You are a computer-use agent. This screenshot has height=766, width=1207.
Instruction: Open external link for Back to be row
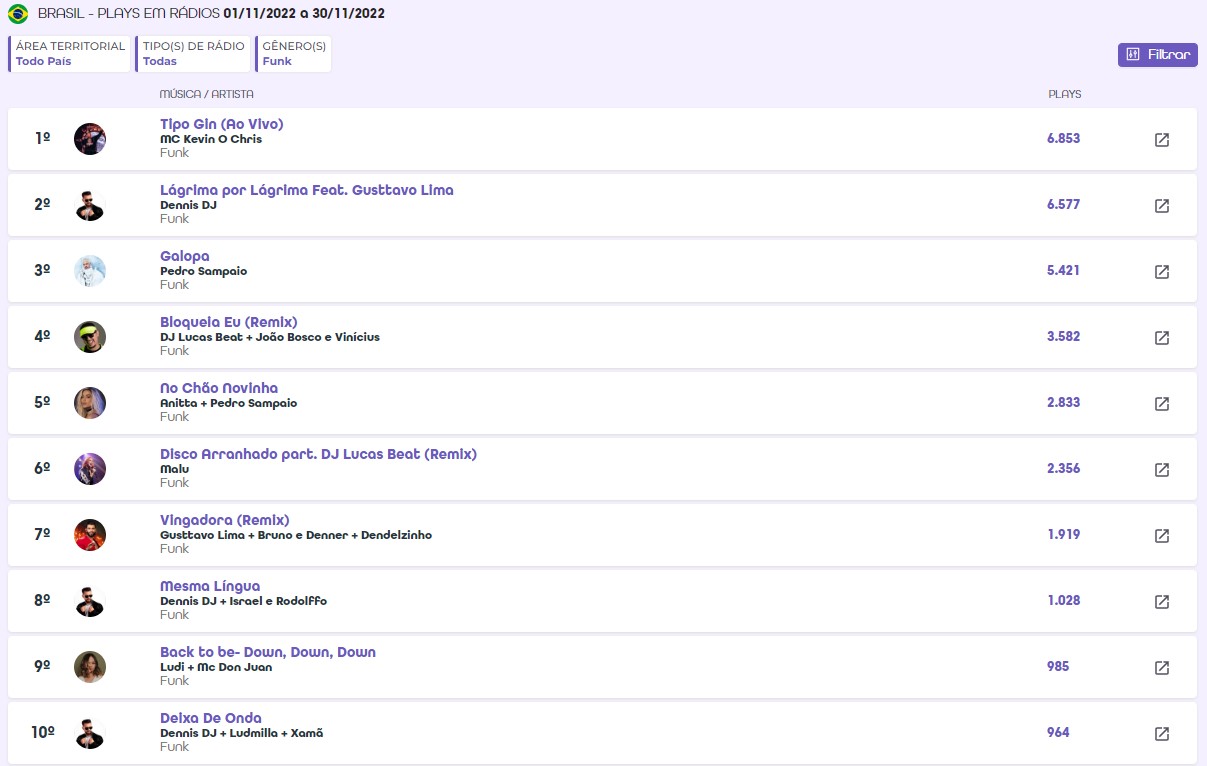(x=1162, y=668)
